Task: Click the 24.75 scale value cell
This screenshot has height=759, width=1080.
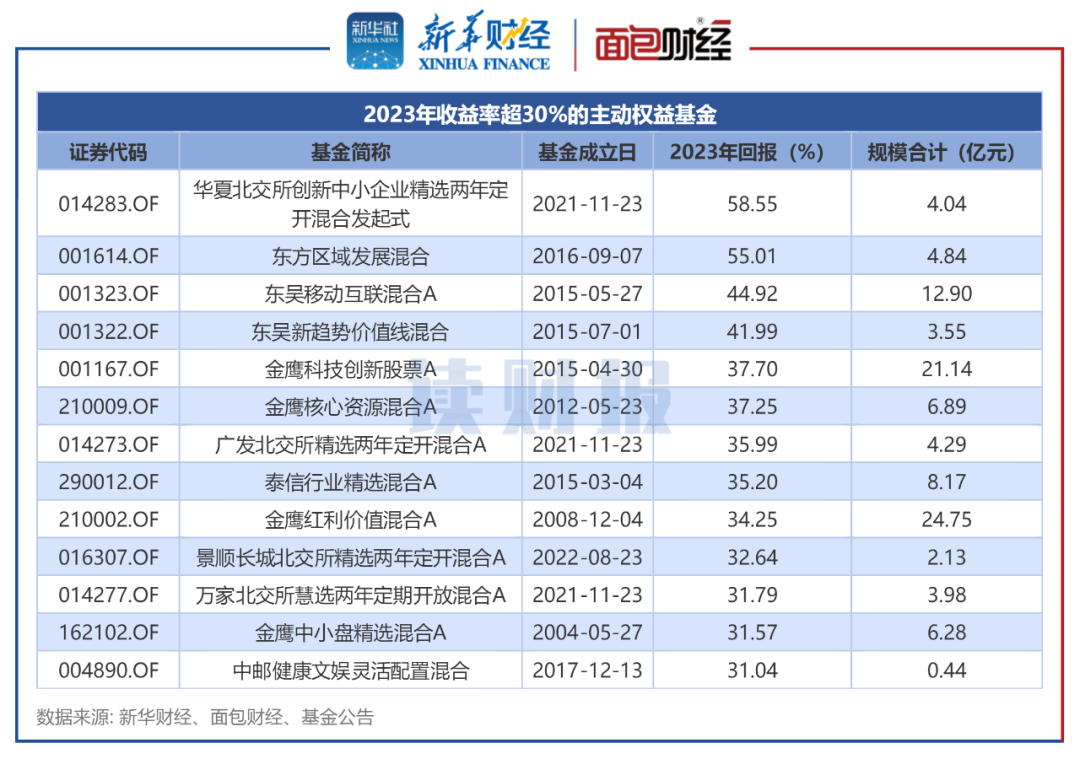Action: coord(946,519)
